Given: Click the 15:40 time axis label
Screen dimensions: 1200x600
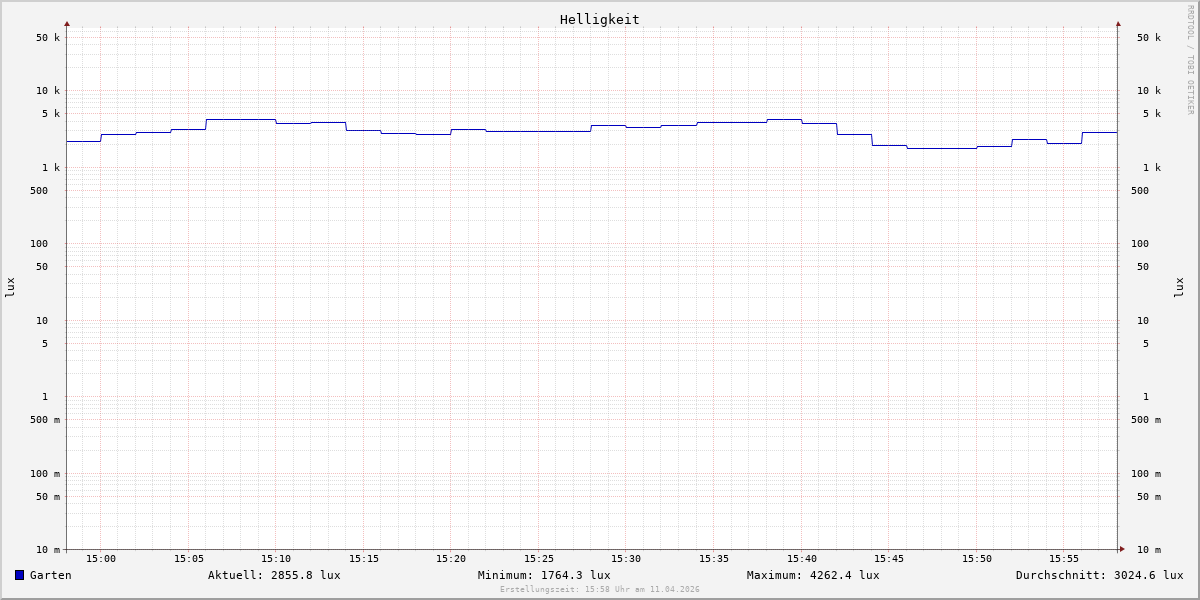Looking at the screenshot, I should tap(801, 559).
